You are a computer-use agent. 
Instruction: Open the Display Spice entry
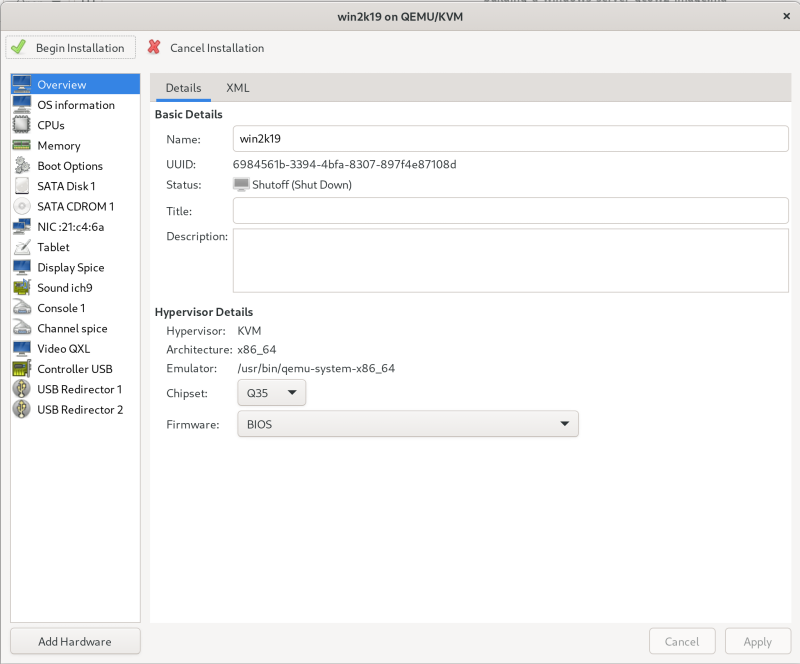pos(75,267)
